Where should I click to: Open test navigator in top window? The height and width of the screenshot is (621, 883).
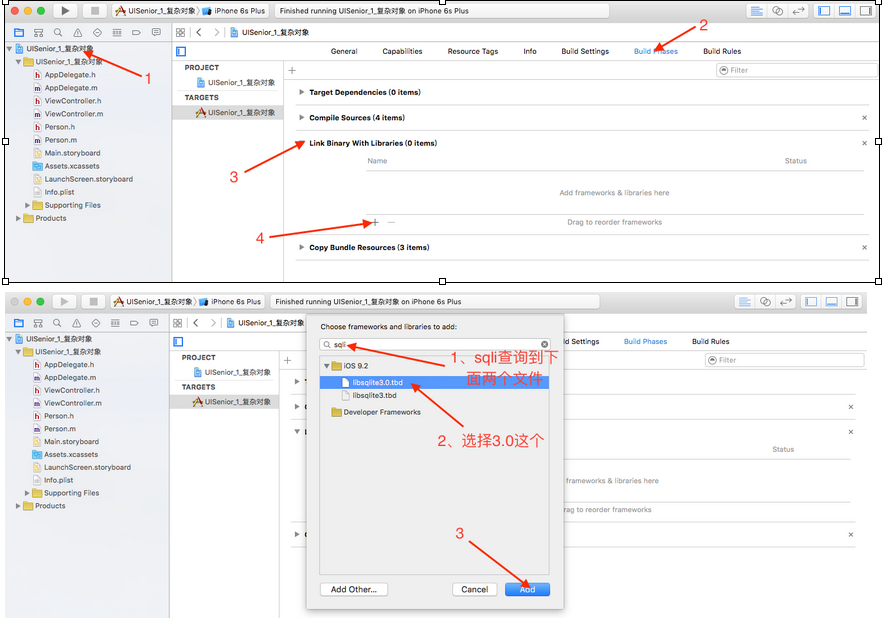click(97, 33)
